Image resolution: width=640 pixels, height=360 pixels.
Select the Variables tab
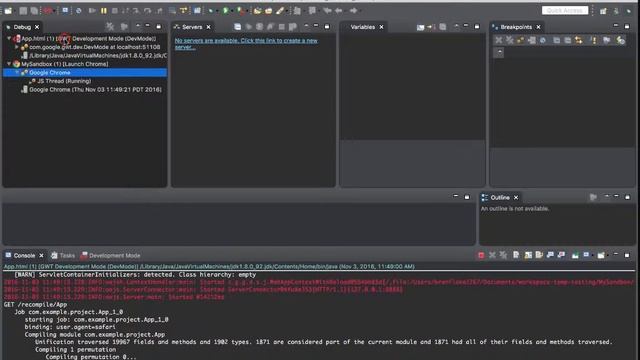click(x=362, y=27)
